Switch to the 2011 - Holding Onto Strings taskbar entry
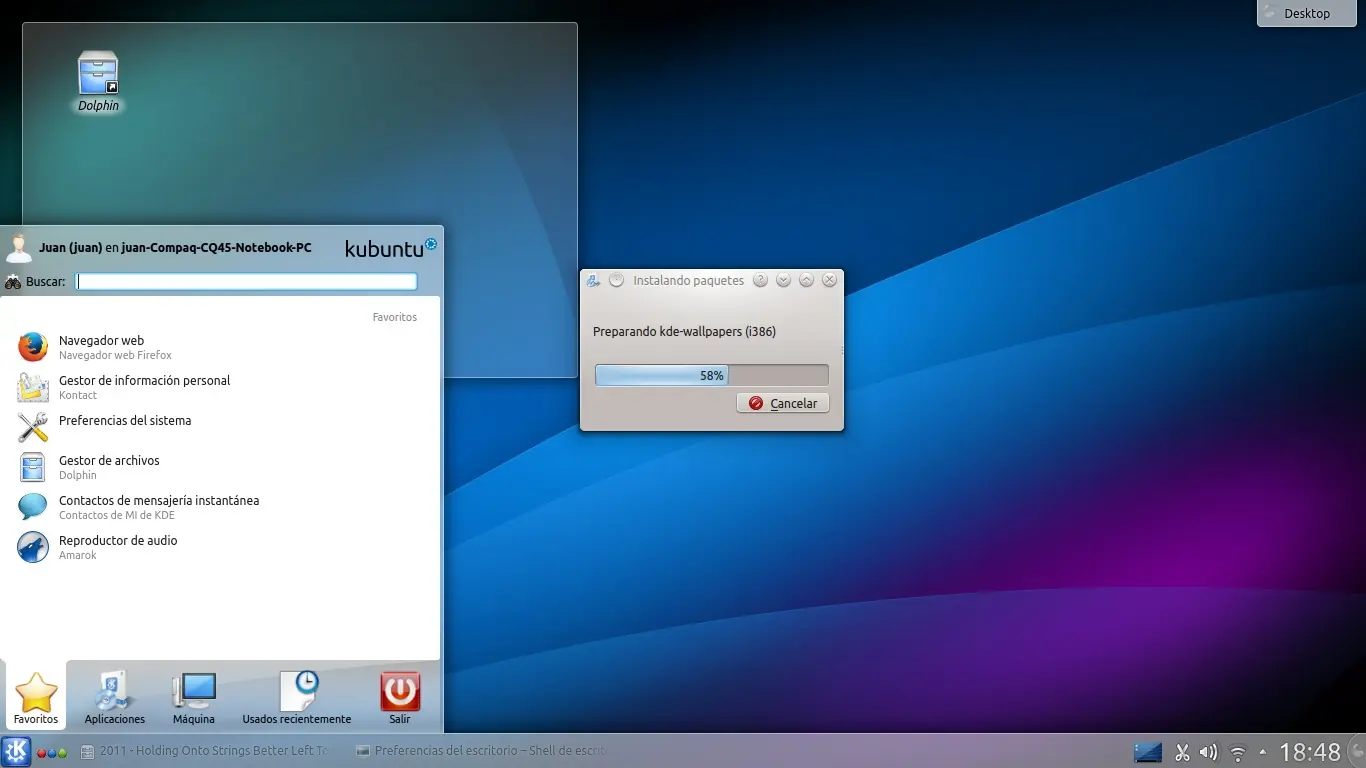The height and width of the screenshot is (768, 1366). pyautogui.click(x=205, y=751)
